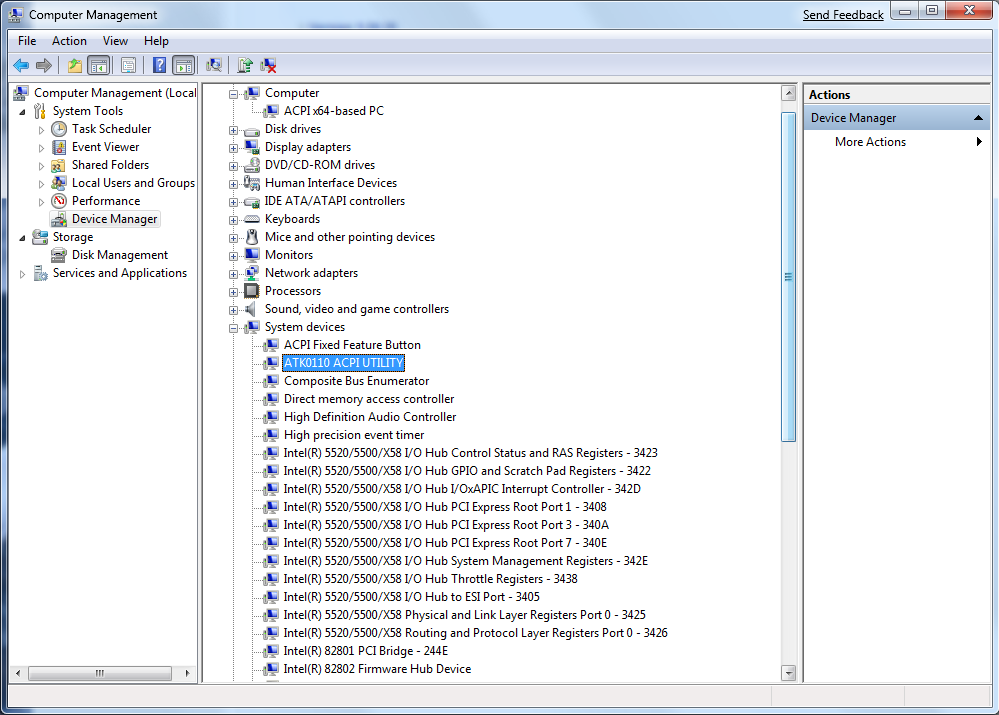
Task: Expand the Event Viewer node
Action: point(41,148)
